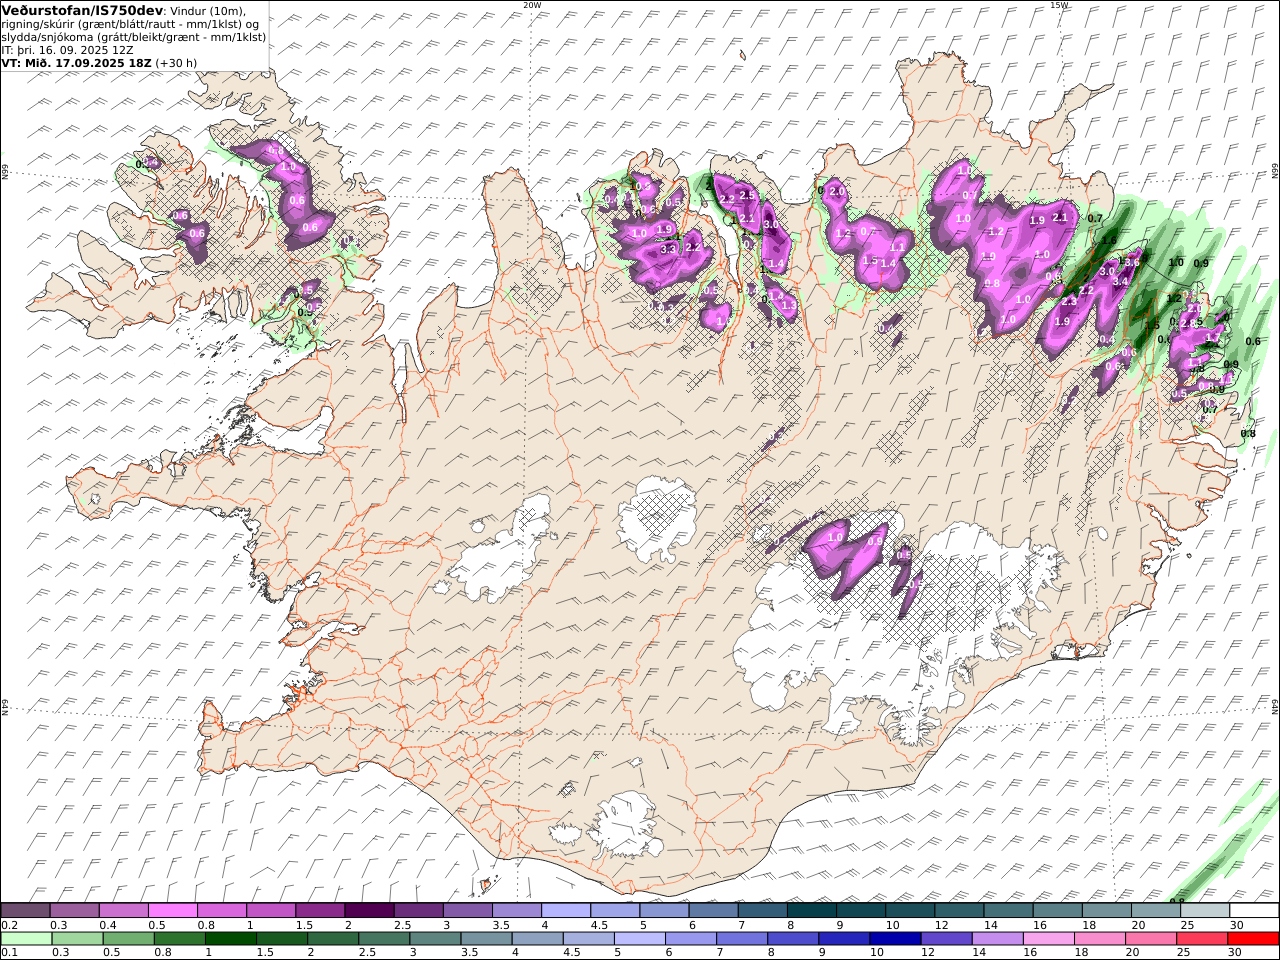Click the upper legend white swatch labelled 30

1252,911
